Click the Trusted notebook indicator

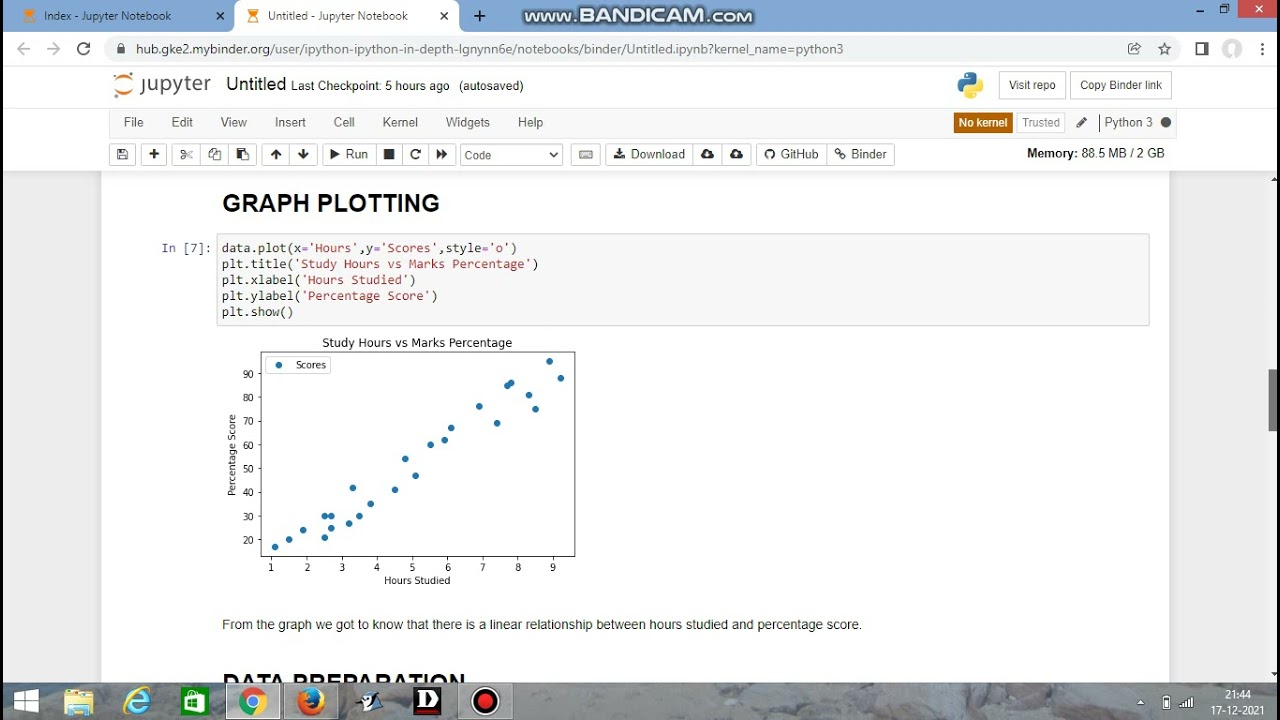1041,122
